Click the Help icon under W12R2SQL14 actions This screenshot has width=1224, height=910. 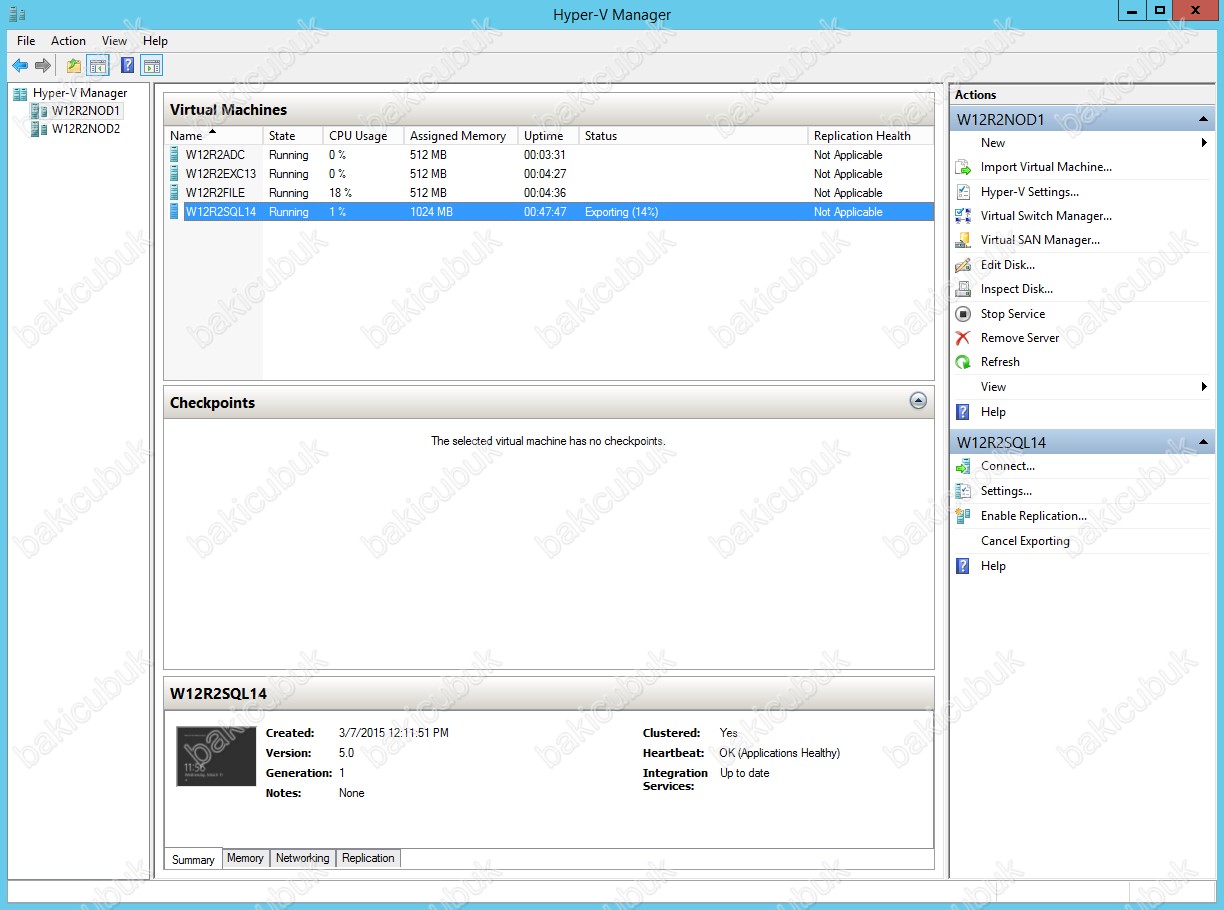[x=963, y=566]
